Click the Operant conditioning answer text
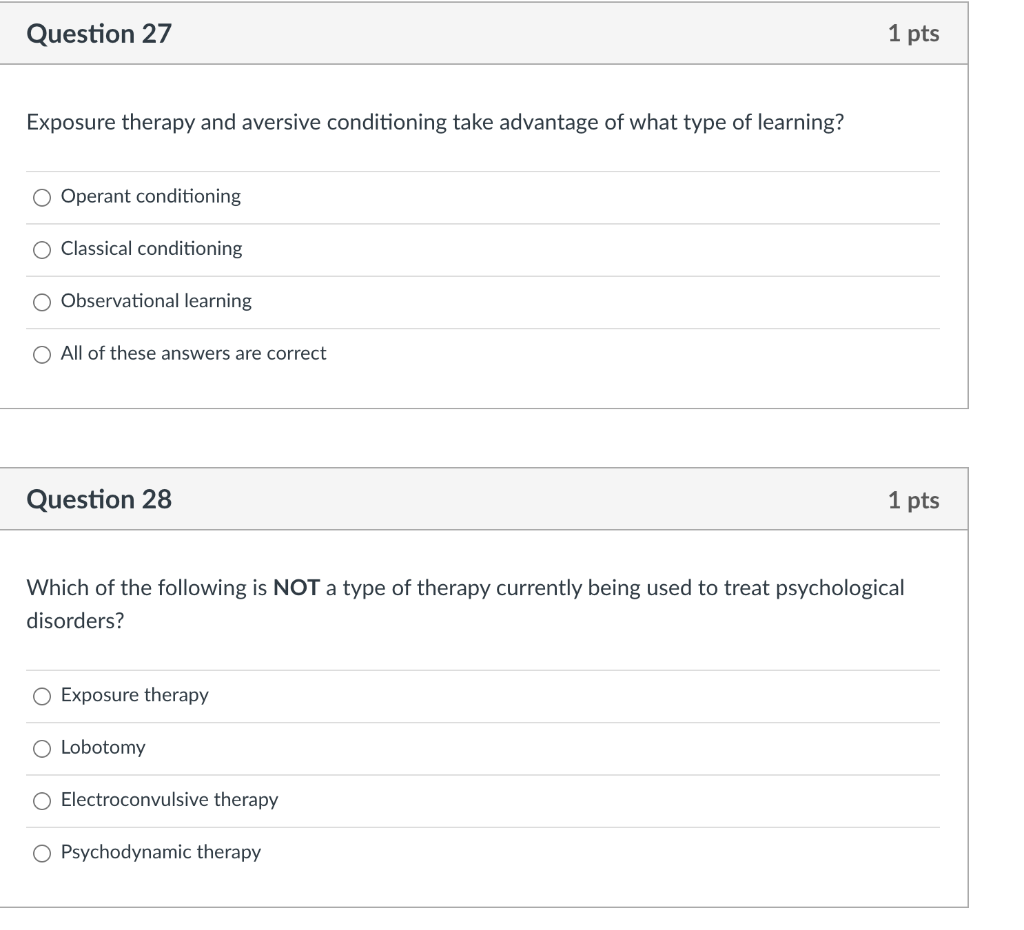 150,197
